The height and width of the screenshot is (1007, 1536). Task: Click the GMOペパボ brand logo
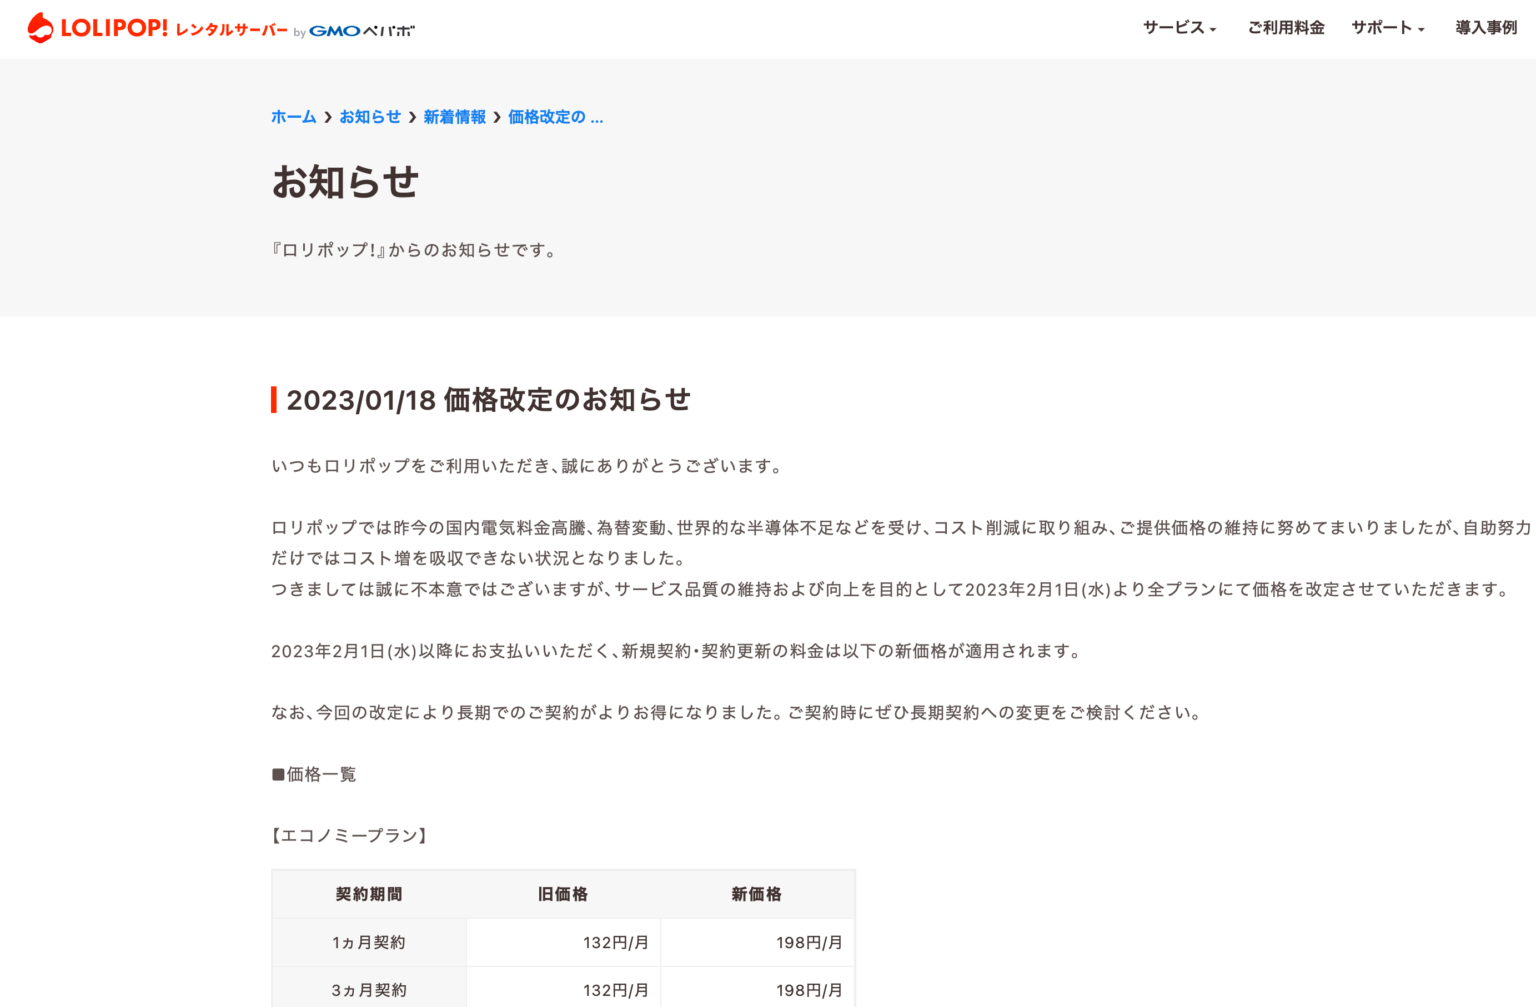pyautogui.click(x=361, y=31)
